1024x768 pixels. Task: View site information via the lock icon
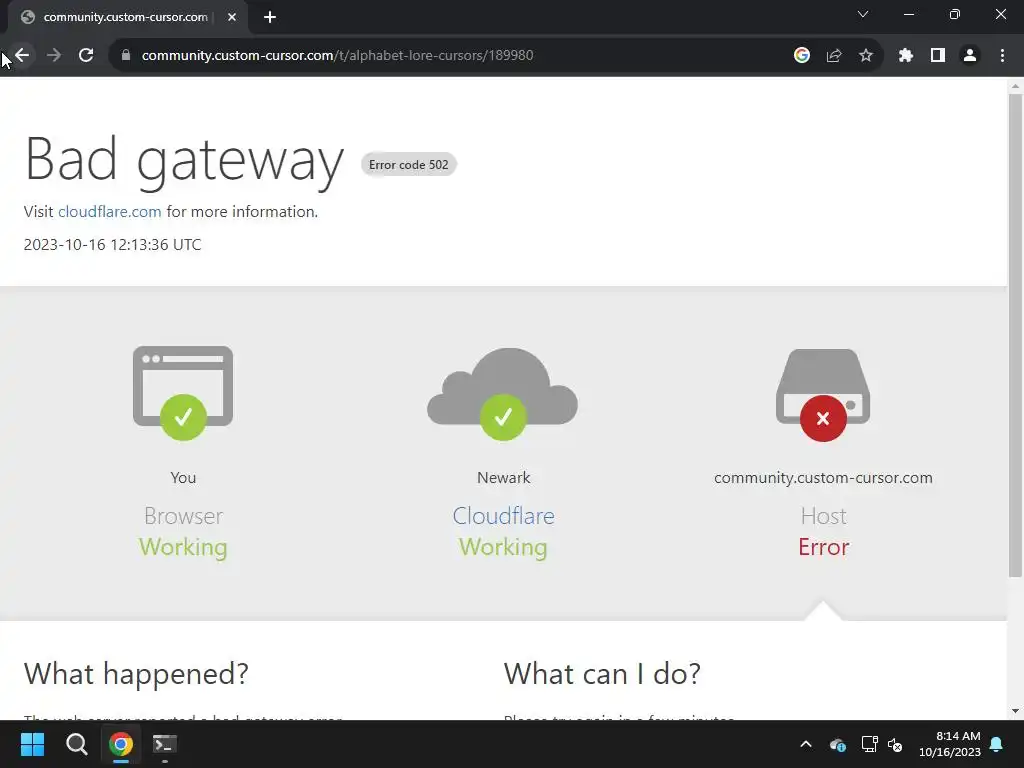click(x=126, y=56)
